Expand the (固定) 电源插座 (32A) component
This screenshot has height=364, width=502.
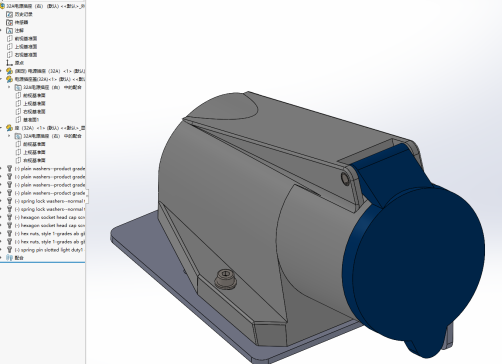[1, 71]
